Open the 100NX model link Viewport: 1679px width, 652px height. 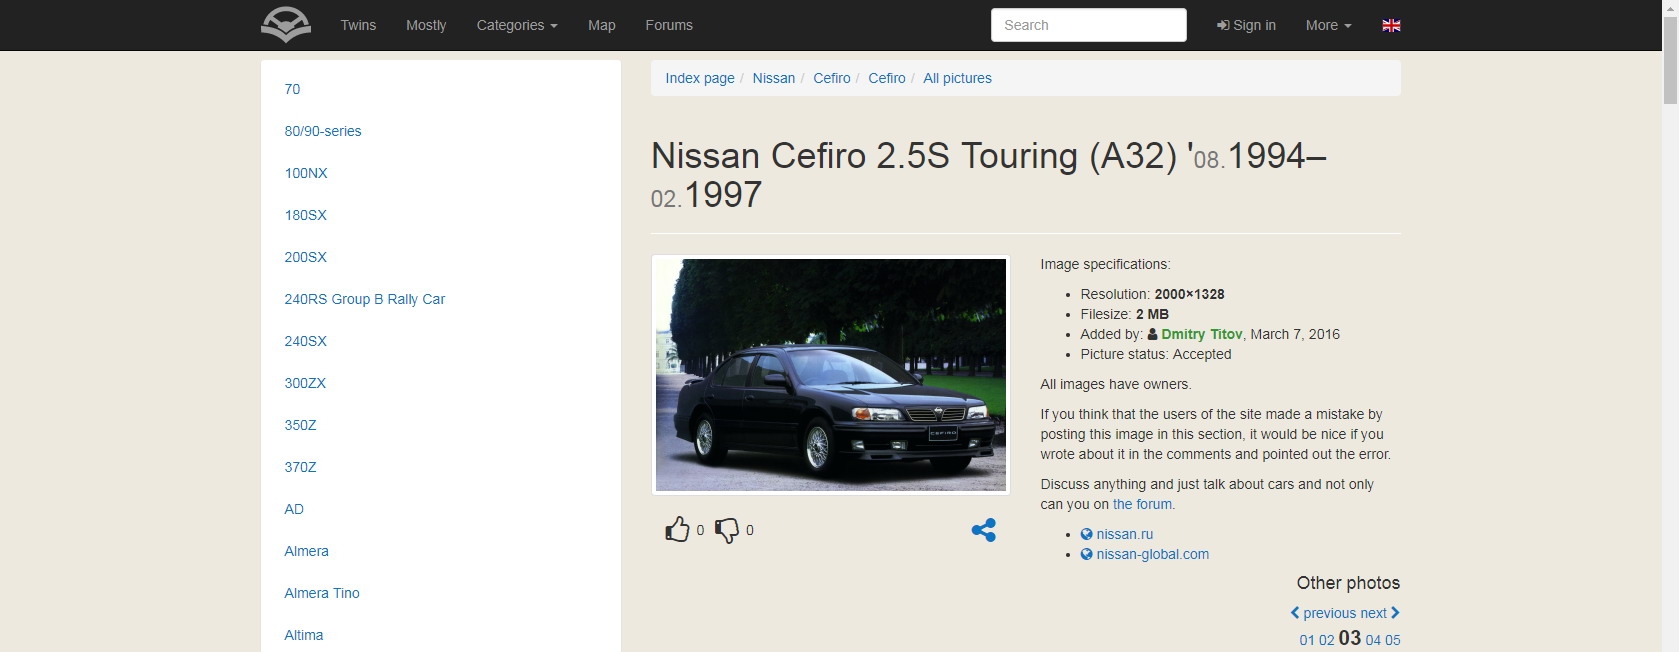[306, 173]
